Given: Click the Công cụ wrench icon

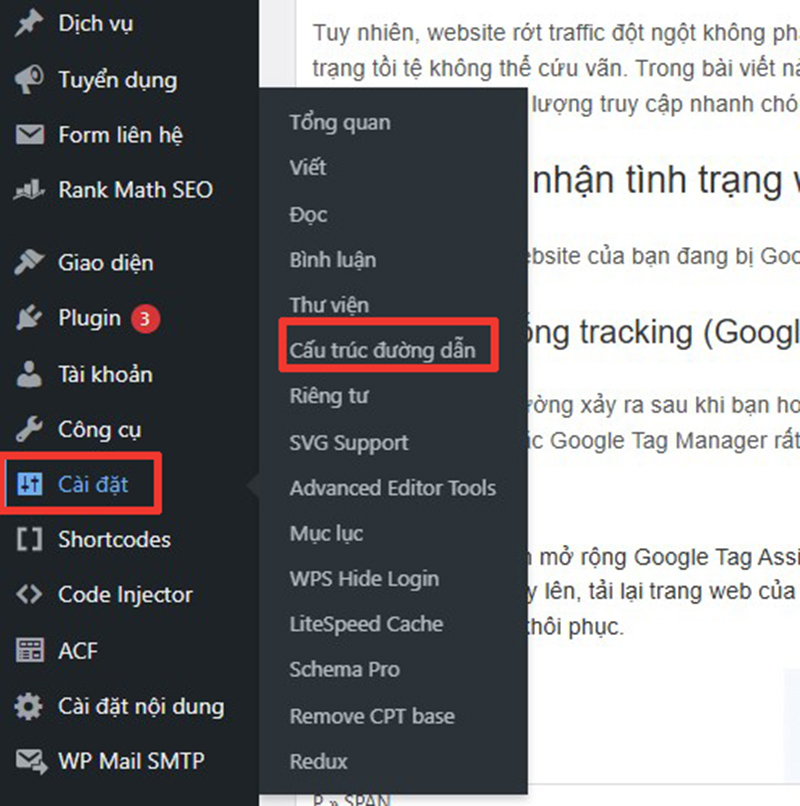Looking at the screenshot, I should coord(29,429).
